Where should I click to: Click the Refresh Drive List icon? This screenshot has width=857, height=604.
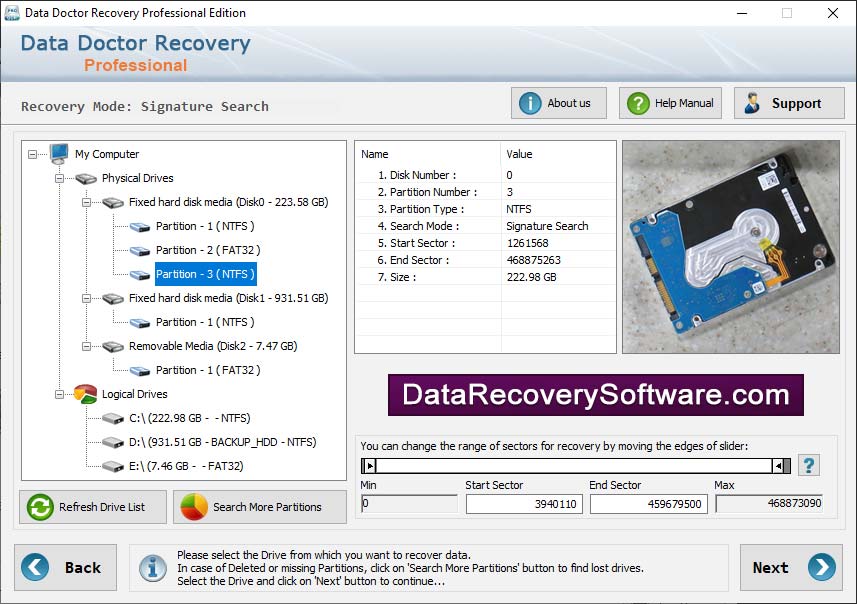point(40,507)
